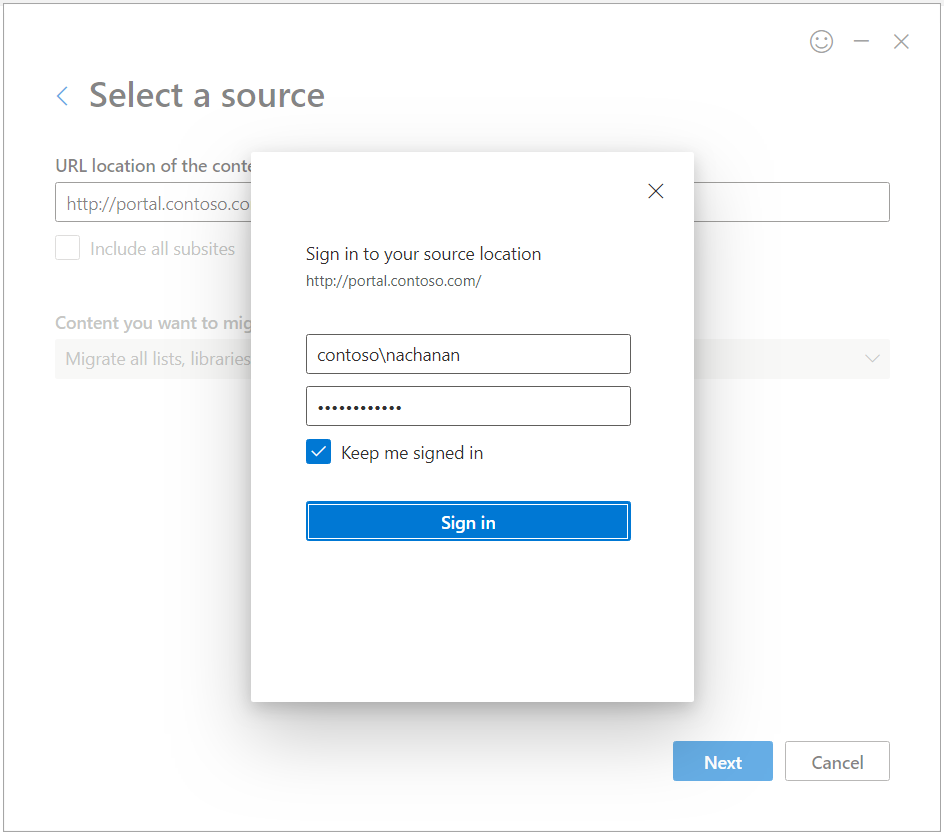Click the Keep me signed in label
The width and height of the screenshot is (944, 834).
tap(412, 453)
